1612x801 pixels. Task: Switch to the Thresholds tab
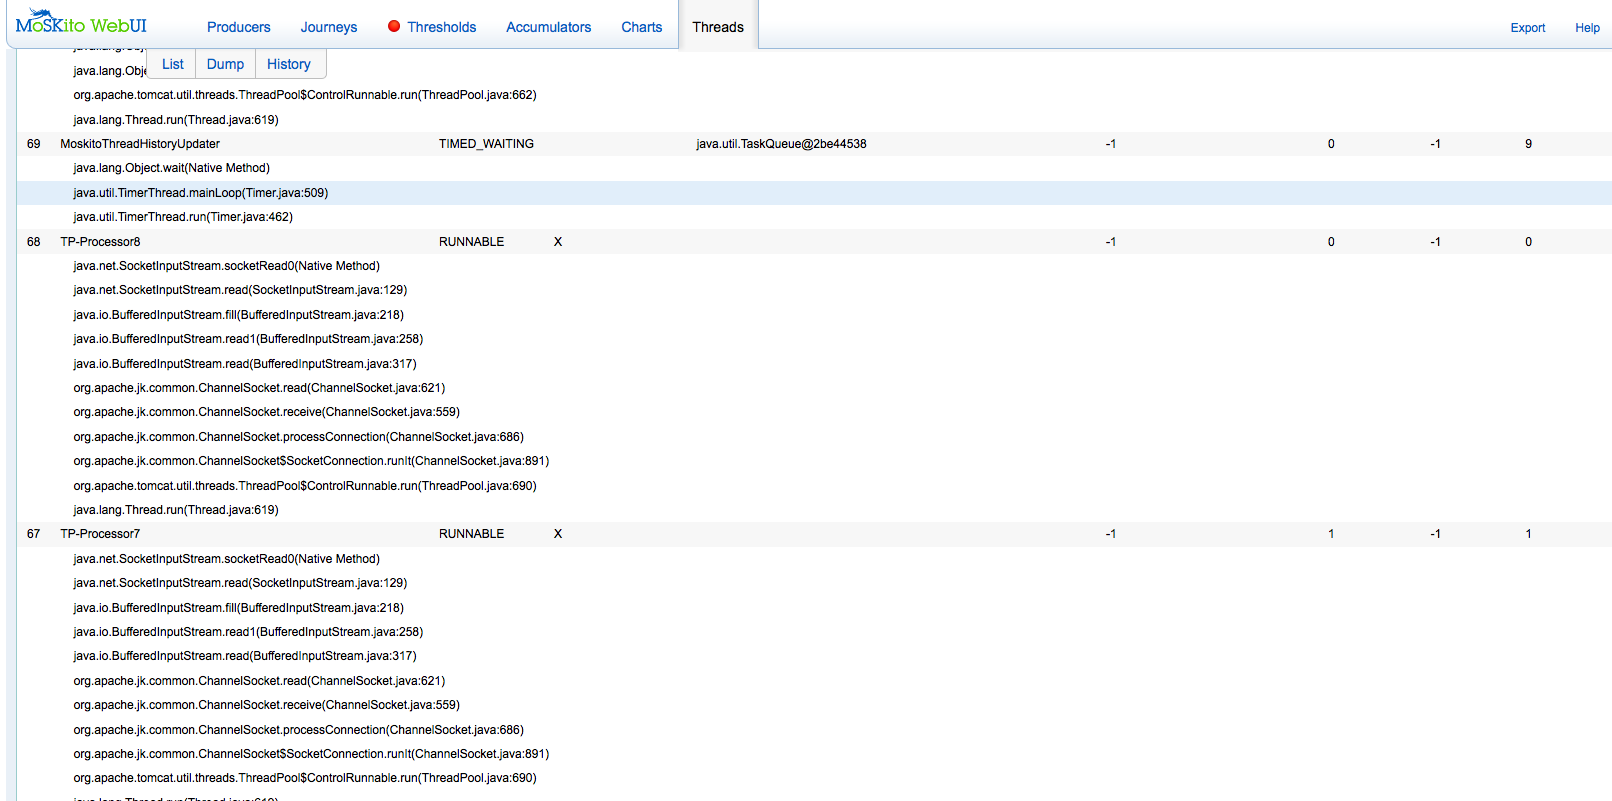pos(442,27)
